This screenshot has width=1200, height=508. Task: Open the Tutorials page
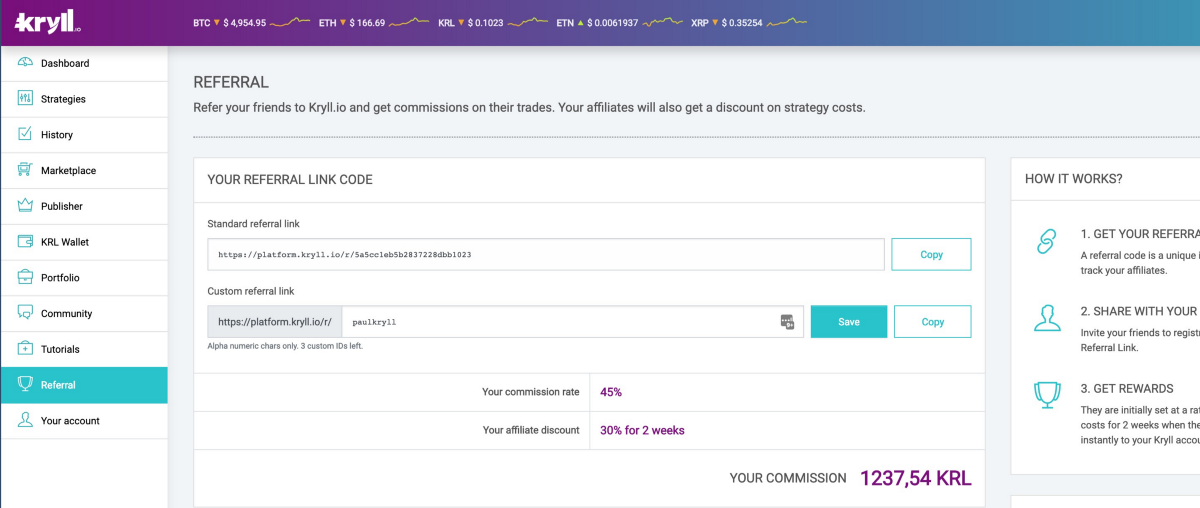[x=84, y=349]
